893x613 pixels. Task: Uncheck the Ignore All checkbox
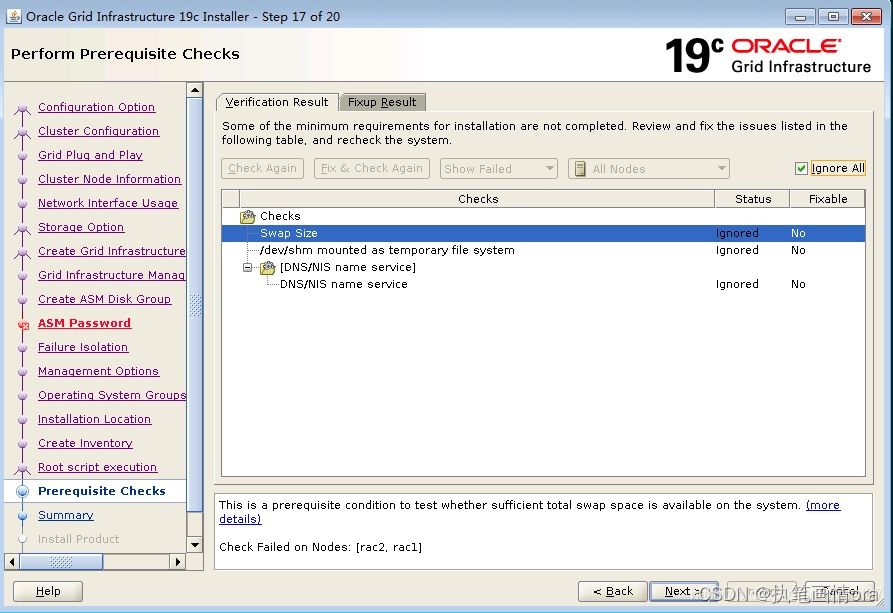pyautogui.click(x=800, y=168)
